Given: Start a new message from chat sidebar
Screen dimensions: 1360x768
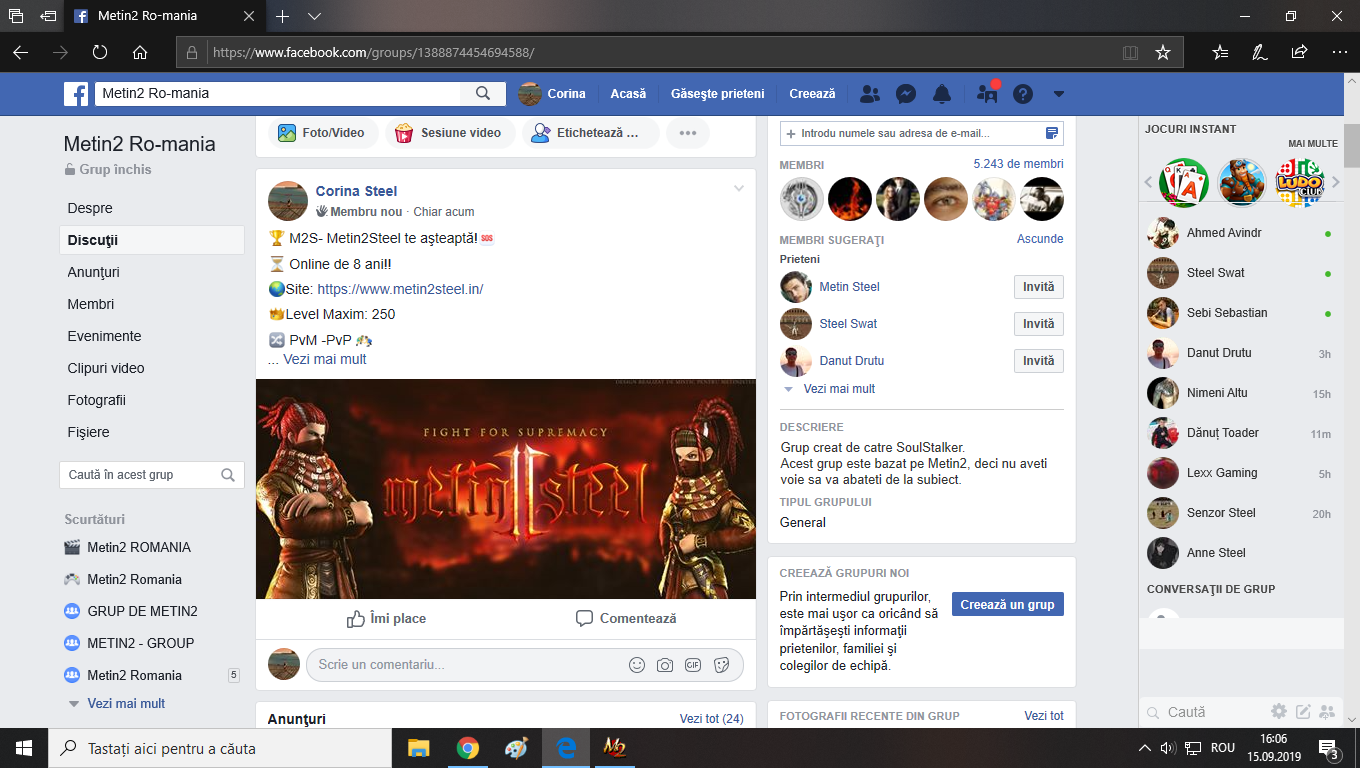Looking at the screenshot, I should point(1303,712).
